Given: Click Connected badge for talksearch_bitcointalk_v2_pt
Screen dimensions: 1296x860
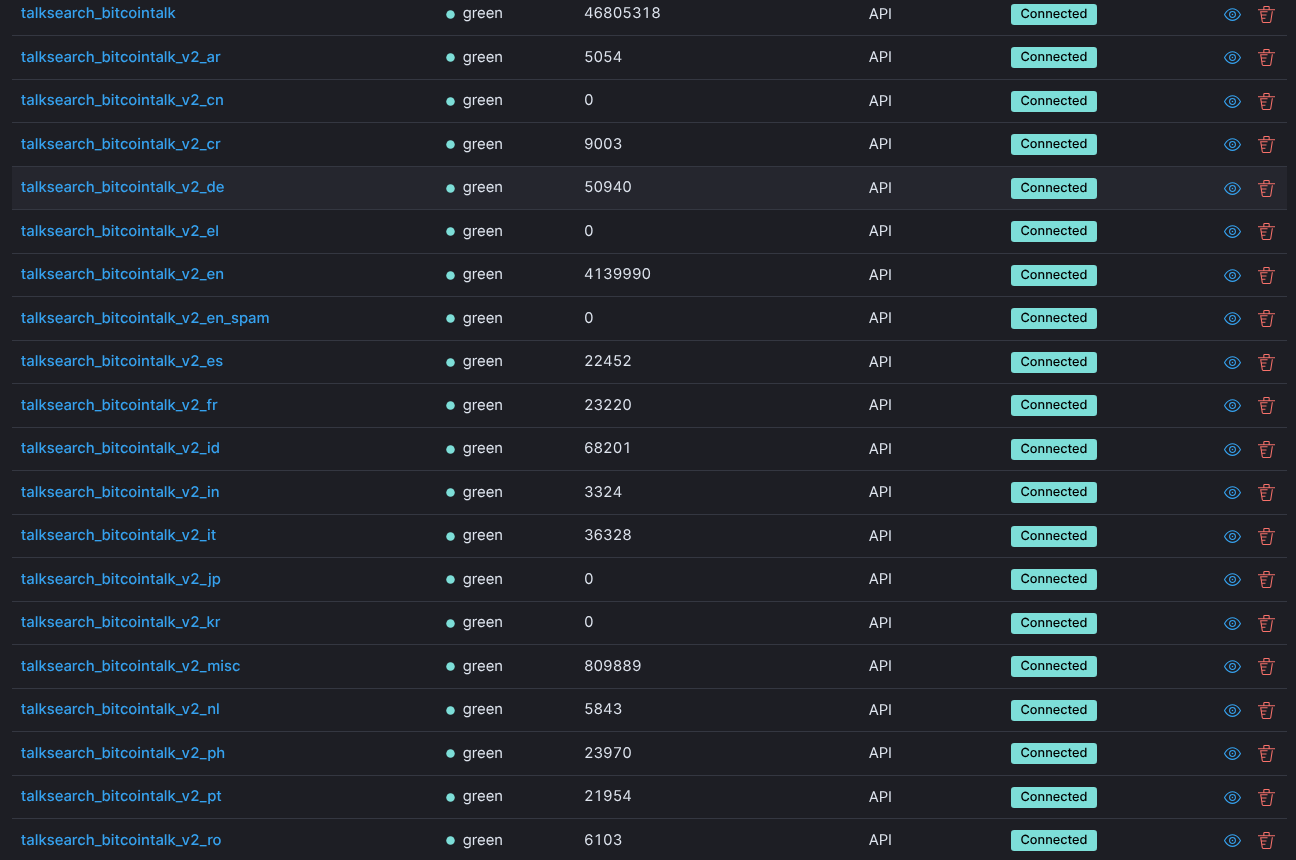Looking at the screenshot, I should [1054, 797].
